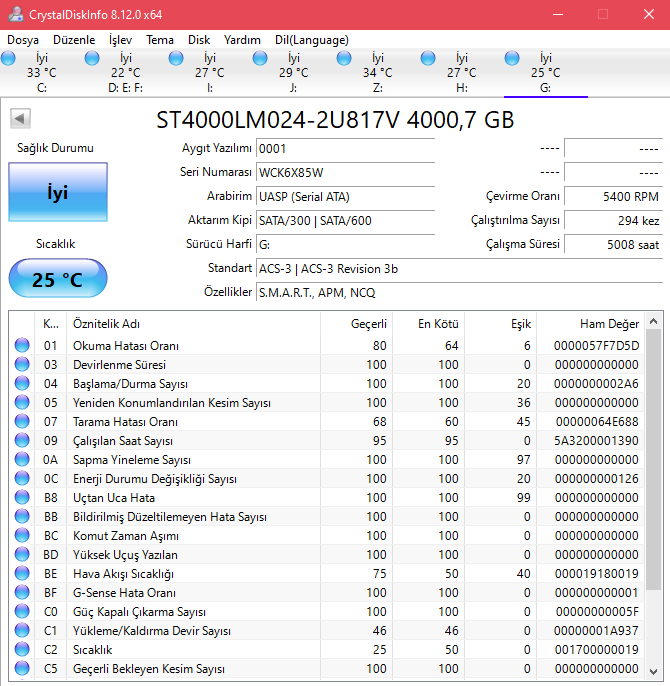Click the firmware field 0001
This screenshot has width=670, height=686.
click(x=345, y=149)
